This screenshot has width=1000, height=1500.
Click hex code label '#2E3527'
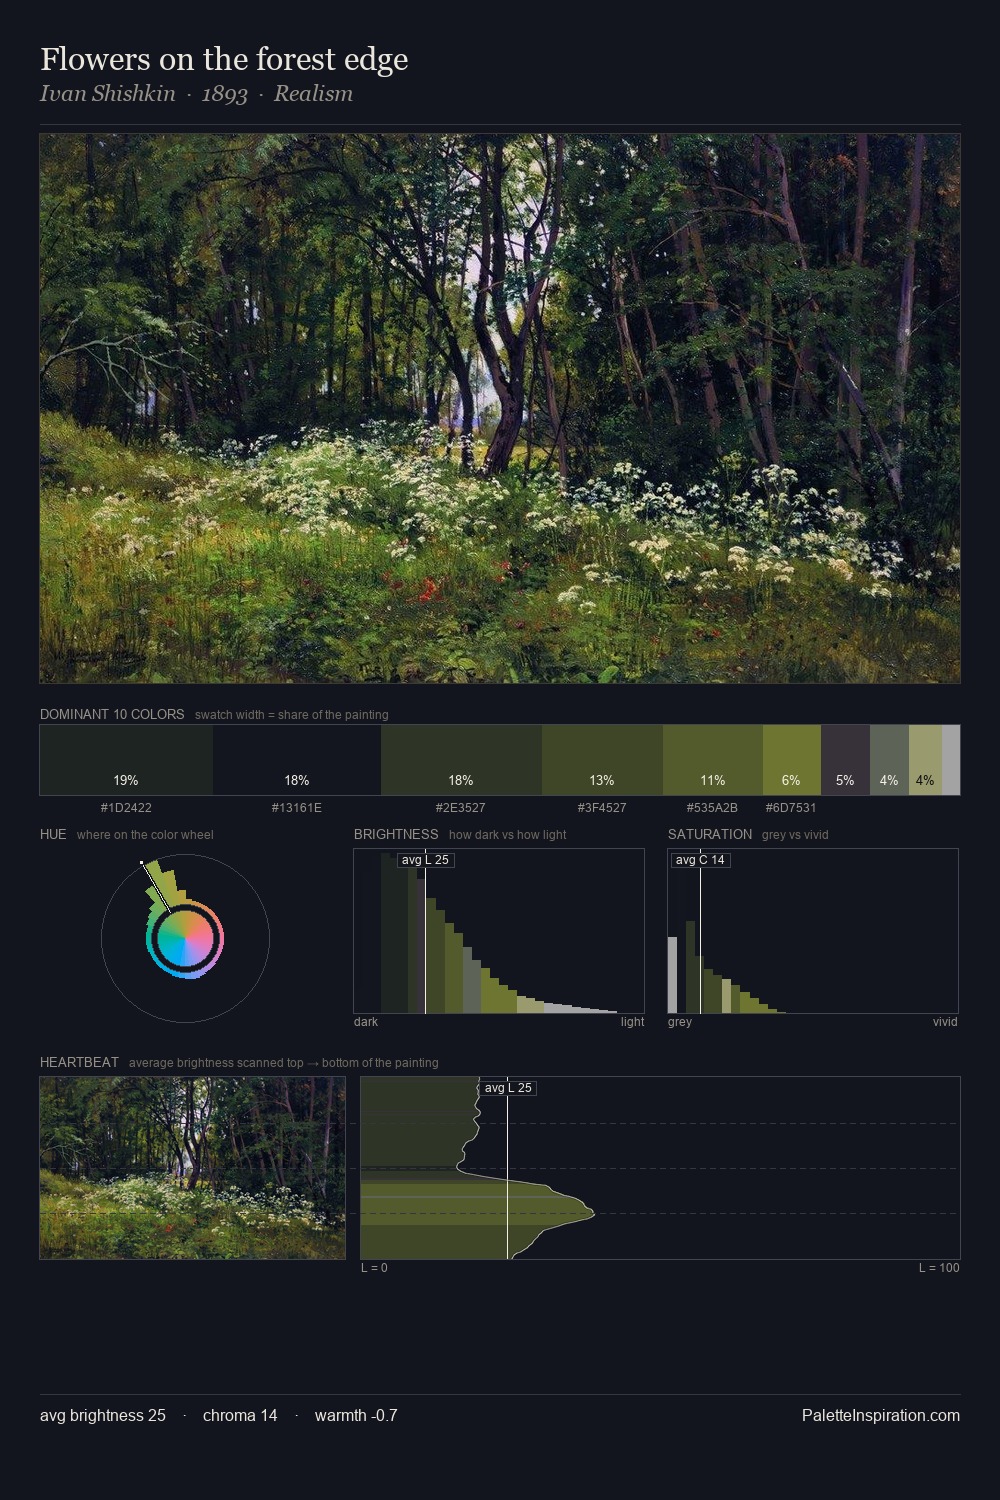click(460, 808)
